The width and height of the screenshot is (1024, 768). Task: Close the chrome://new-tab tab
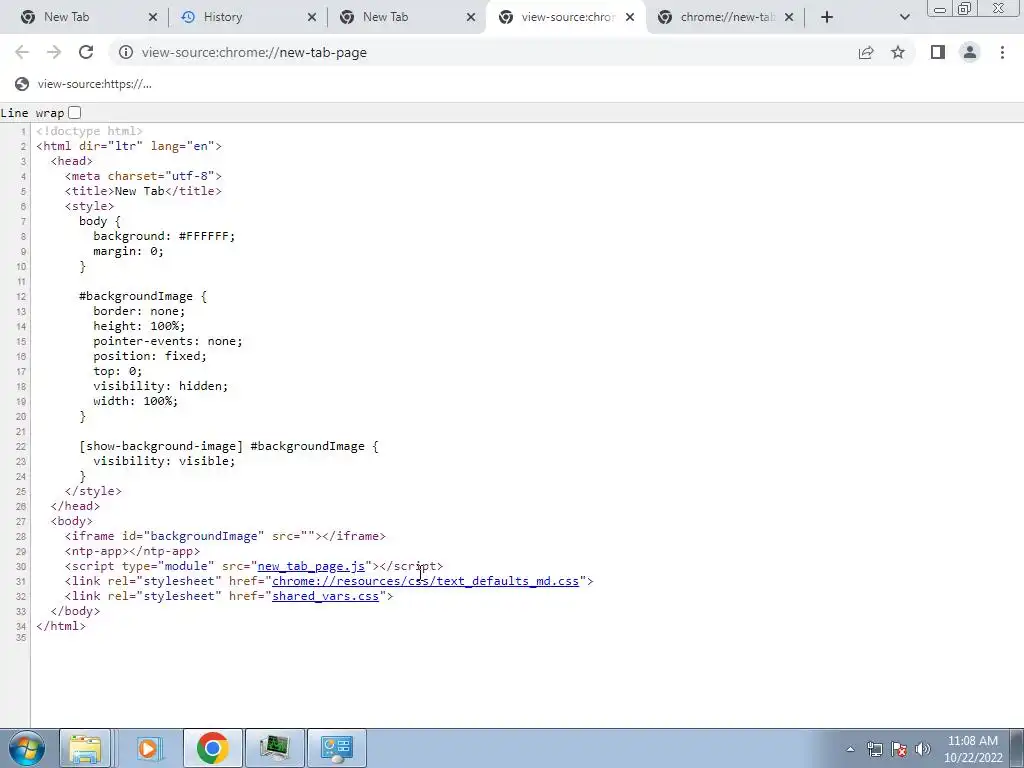tap(789, 17)
